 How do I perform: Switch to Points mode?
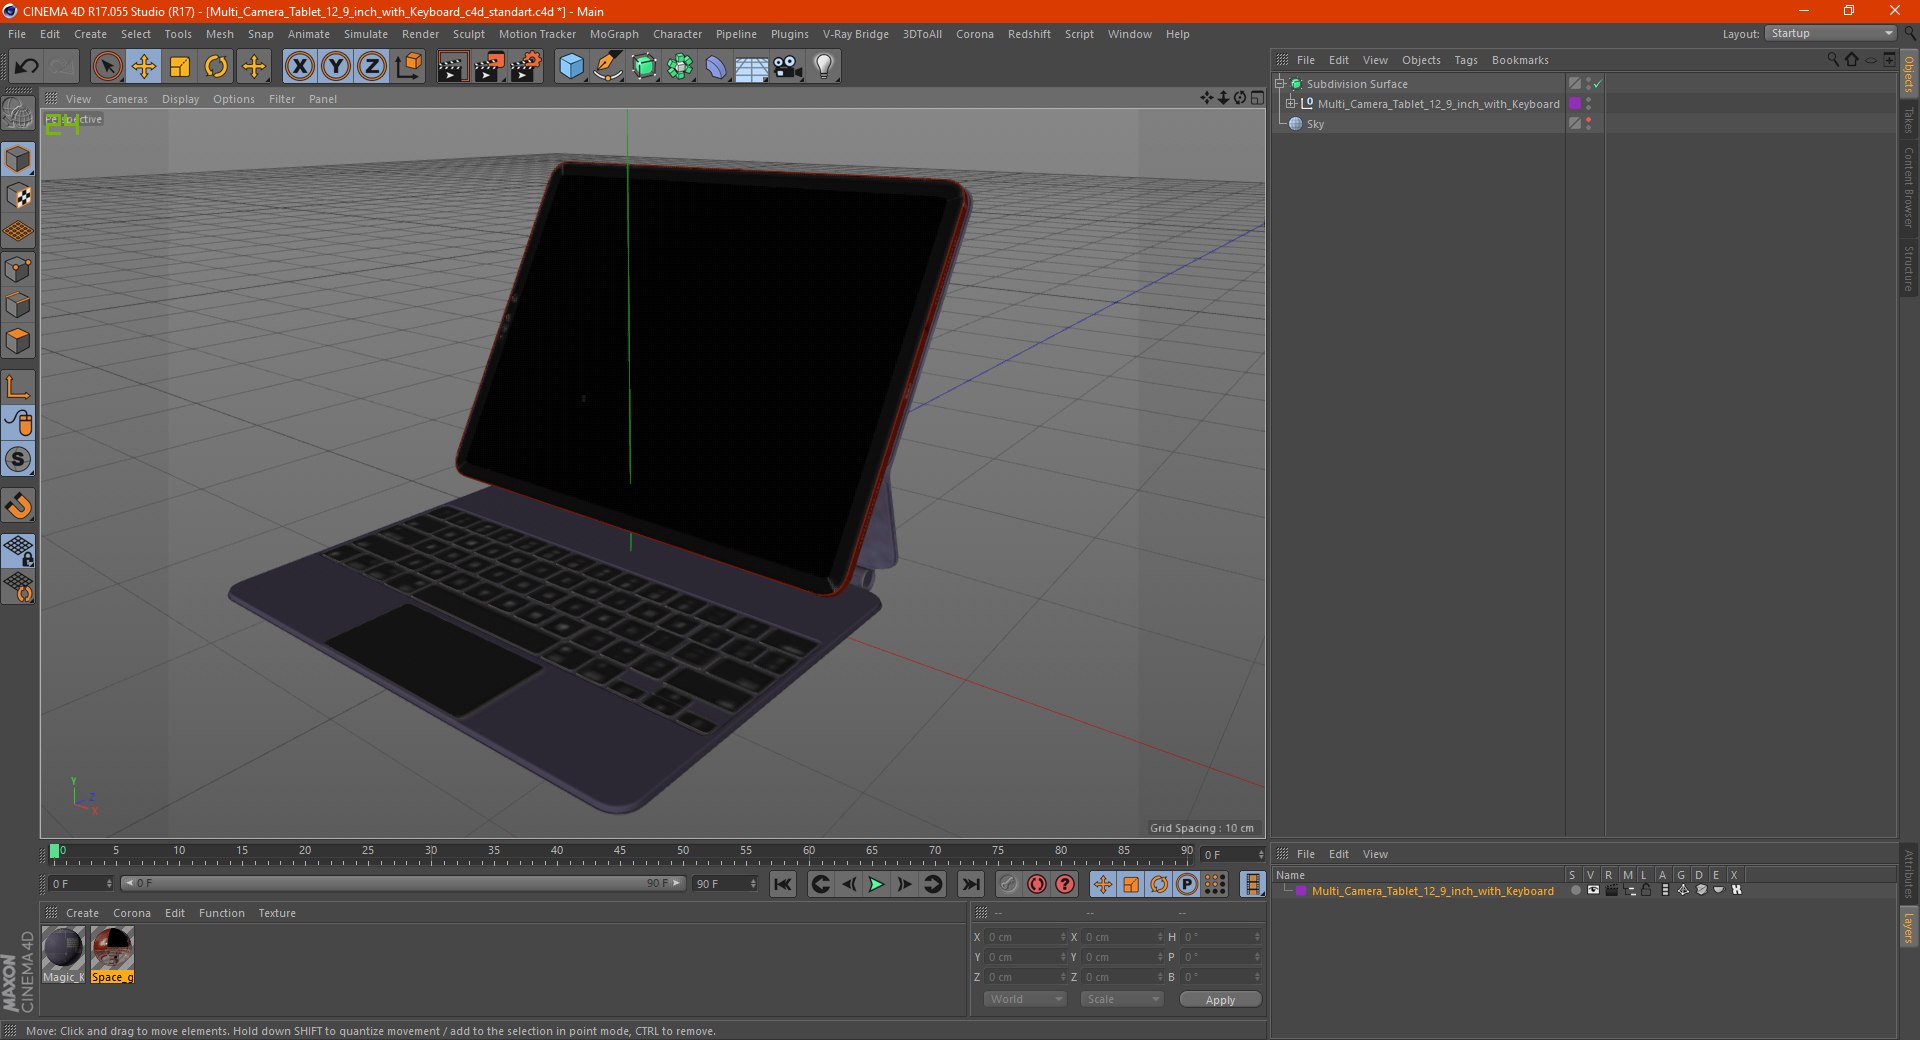point(18,269)
